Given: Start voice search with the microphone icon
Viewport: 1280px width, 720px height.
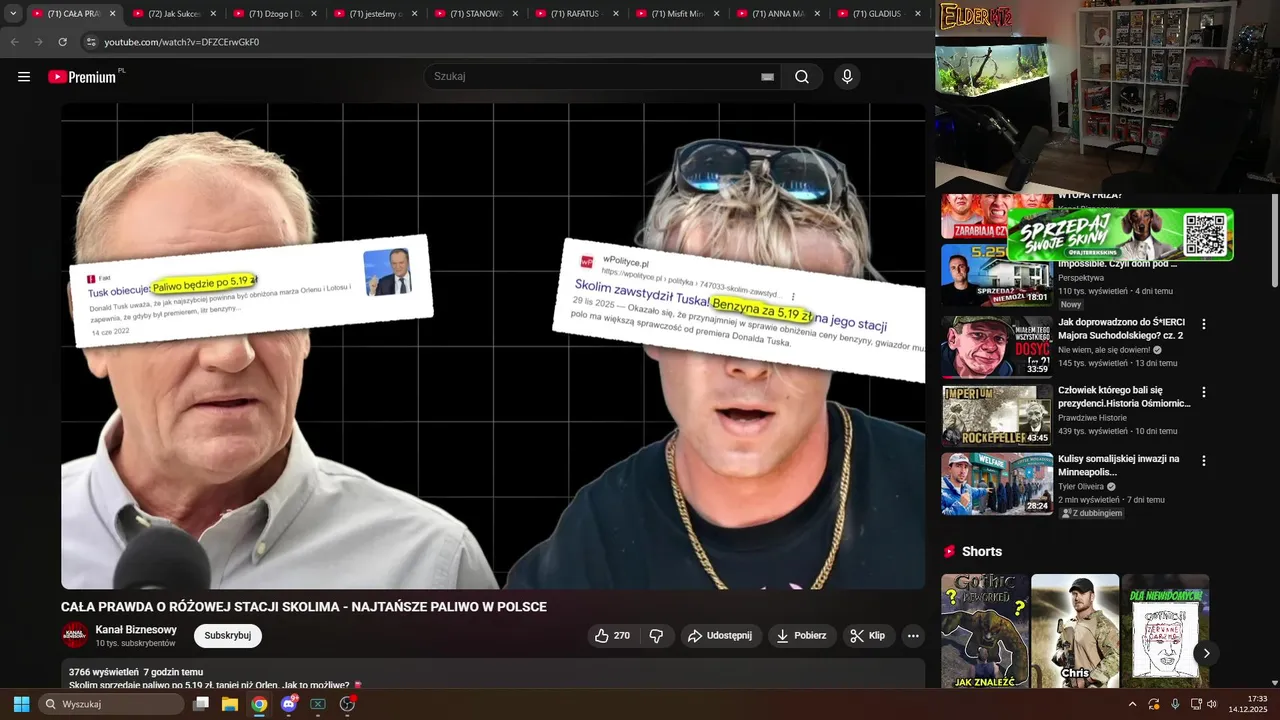Looking at the screenshot, I should pos(847,77).
